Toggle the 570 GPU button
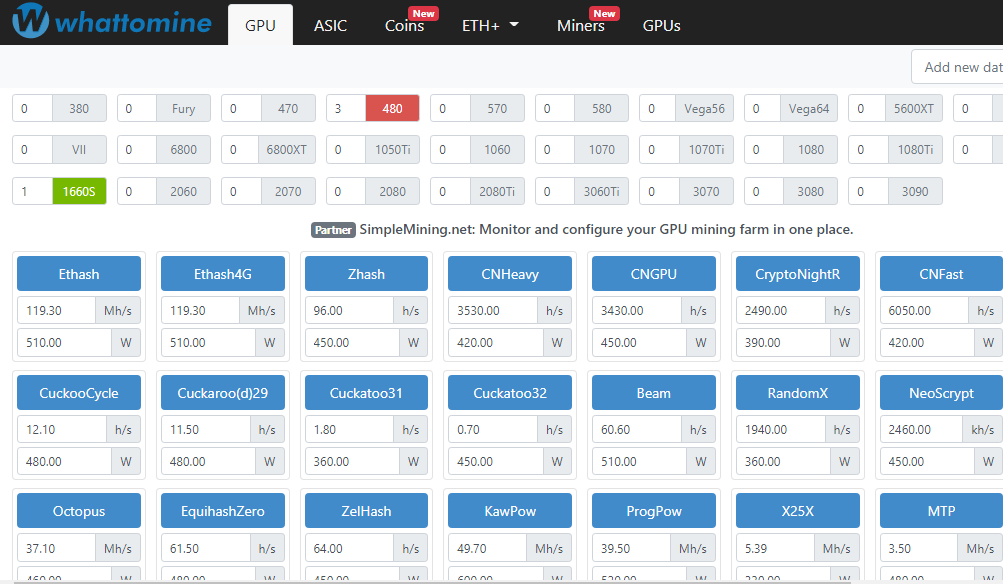Image resolution: width=1003 pixels, height=584 pixels. pos(497,108)
